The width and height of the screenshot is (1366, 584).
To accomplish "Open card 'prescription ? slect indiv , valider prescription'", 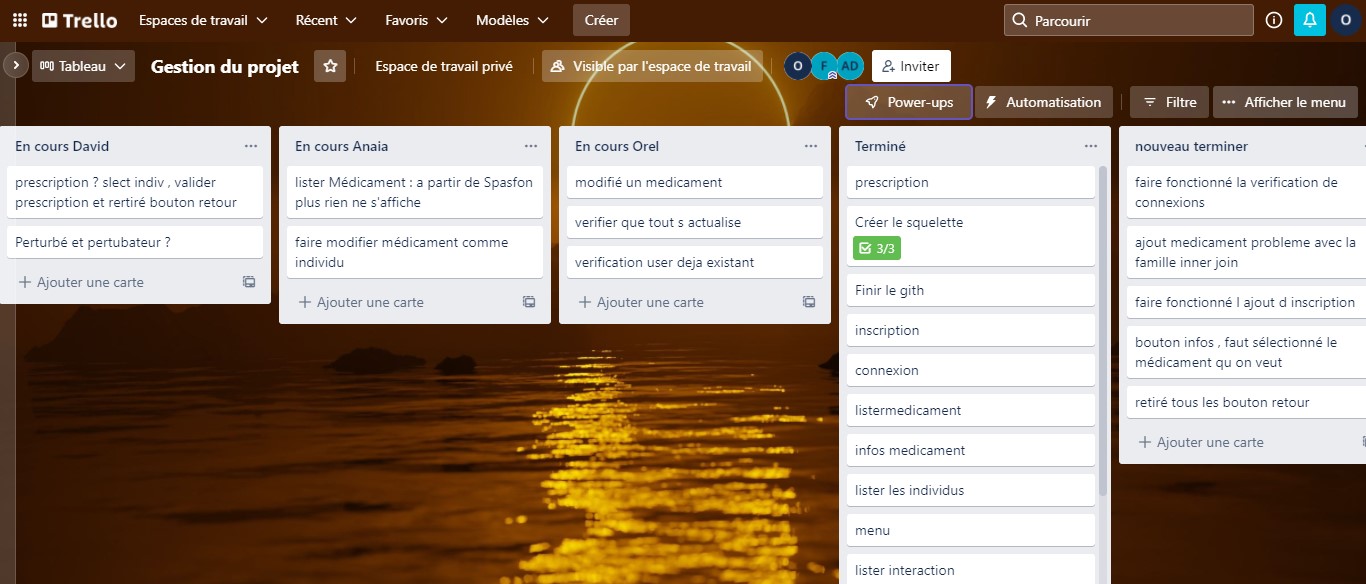I will pyautogui.click(x=135, y=192).
